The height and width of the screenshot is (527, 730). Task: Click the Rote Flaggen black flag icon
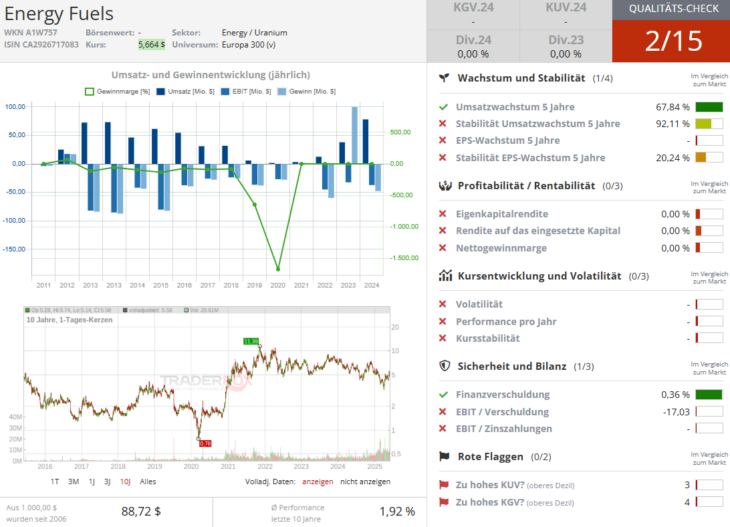point(445,456)
